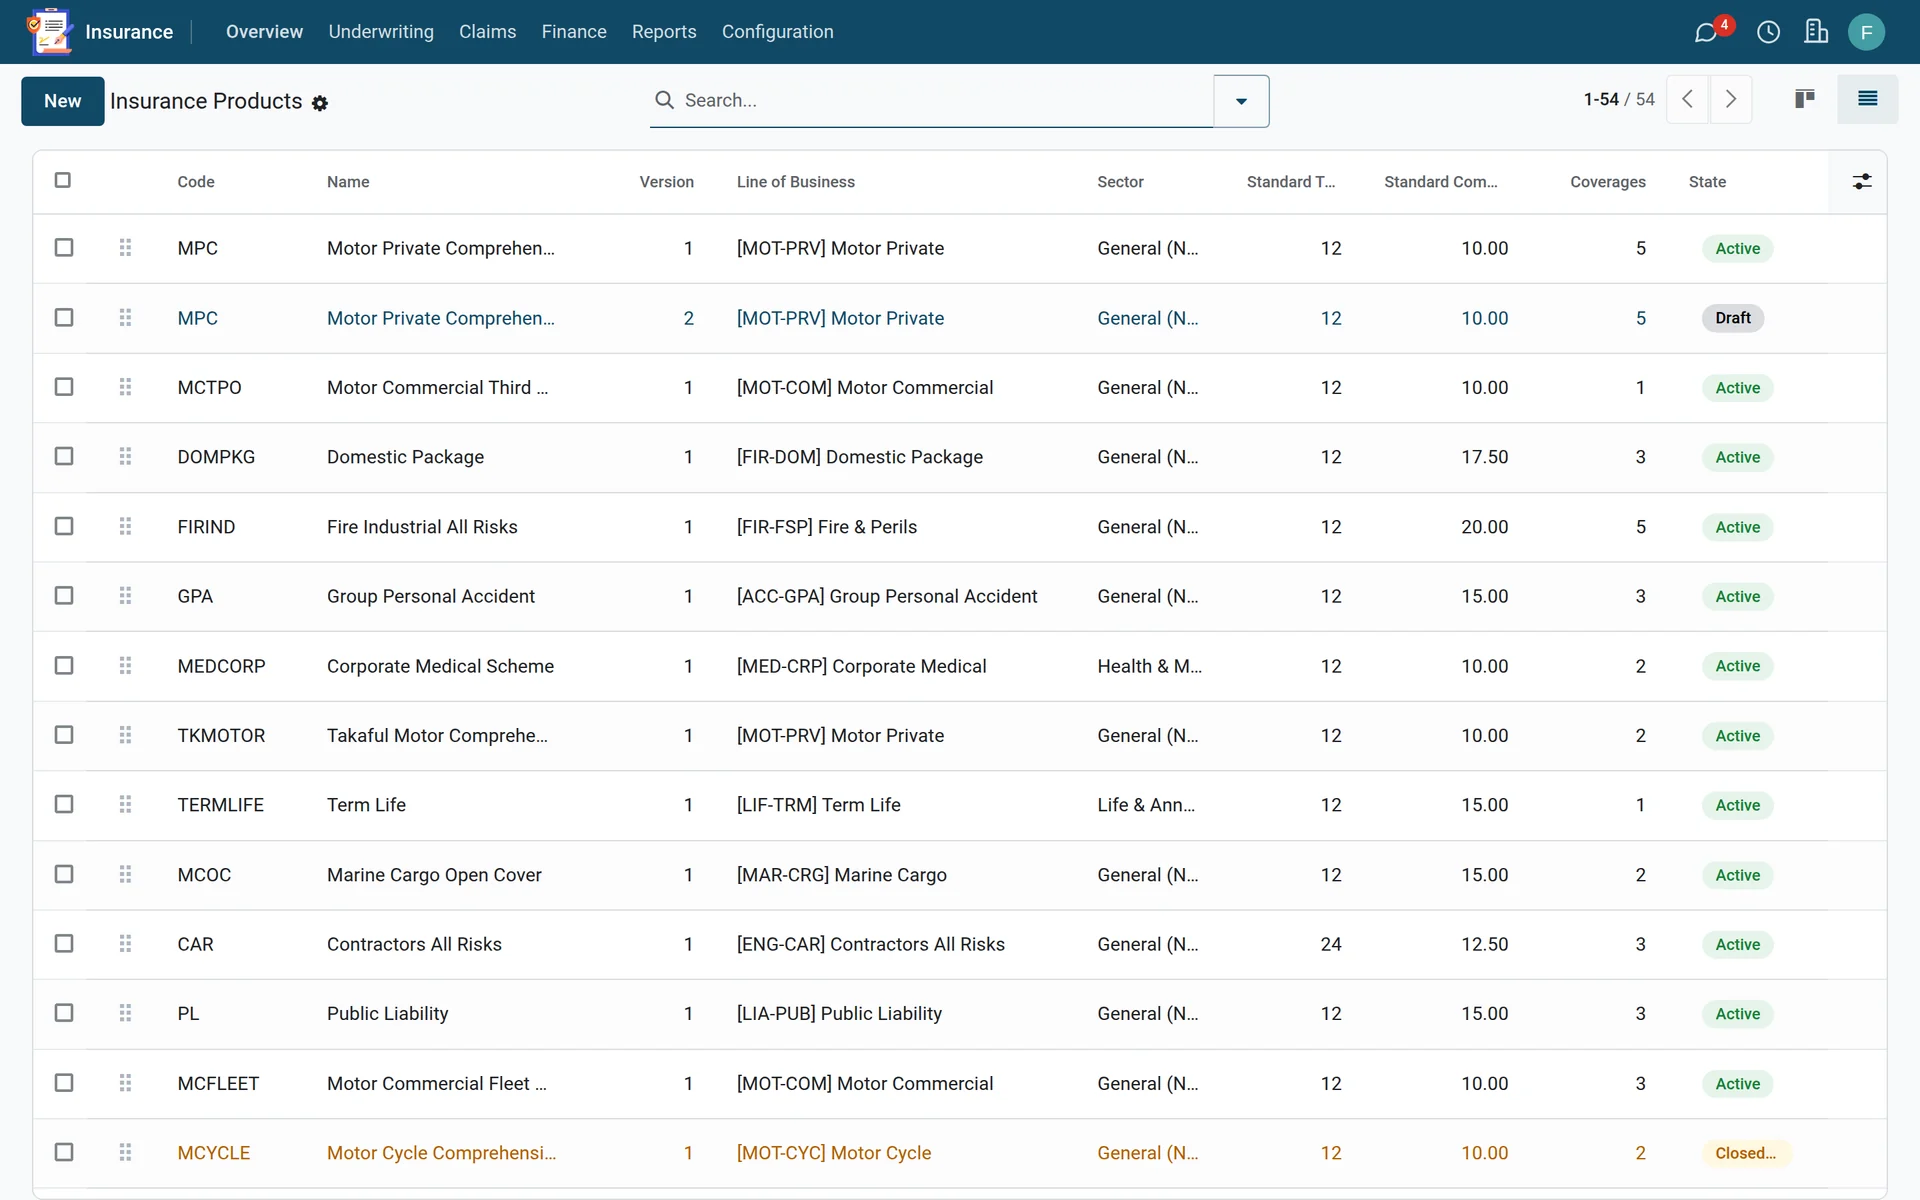Select the FIRIND row checkbox
Screen dimensions: 1920x1200
pyautogui.click(x=64, y=526)
